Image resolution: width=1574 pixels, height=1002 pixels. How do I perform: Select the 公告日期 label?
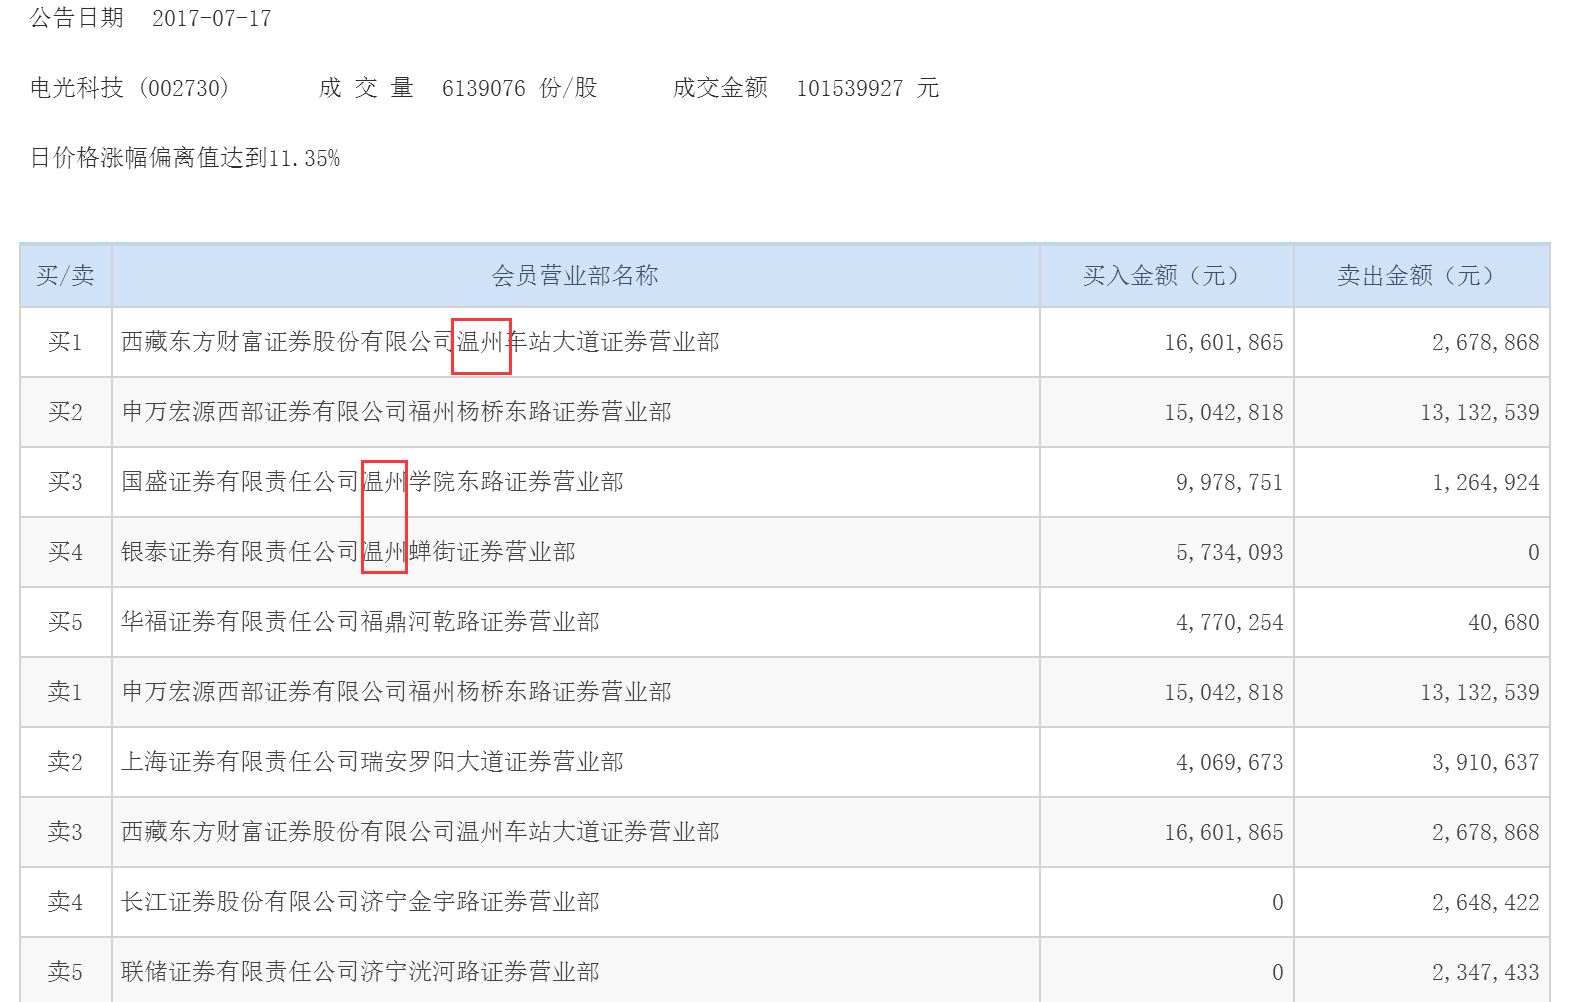click(77, 18)
